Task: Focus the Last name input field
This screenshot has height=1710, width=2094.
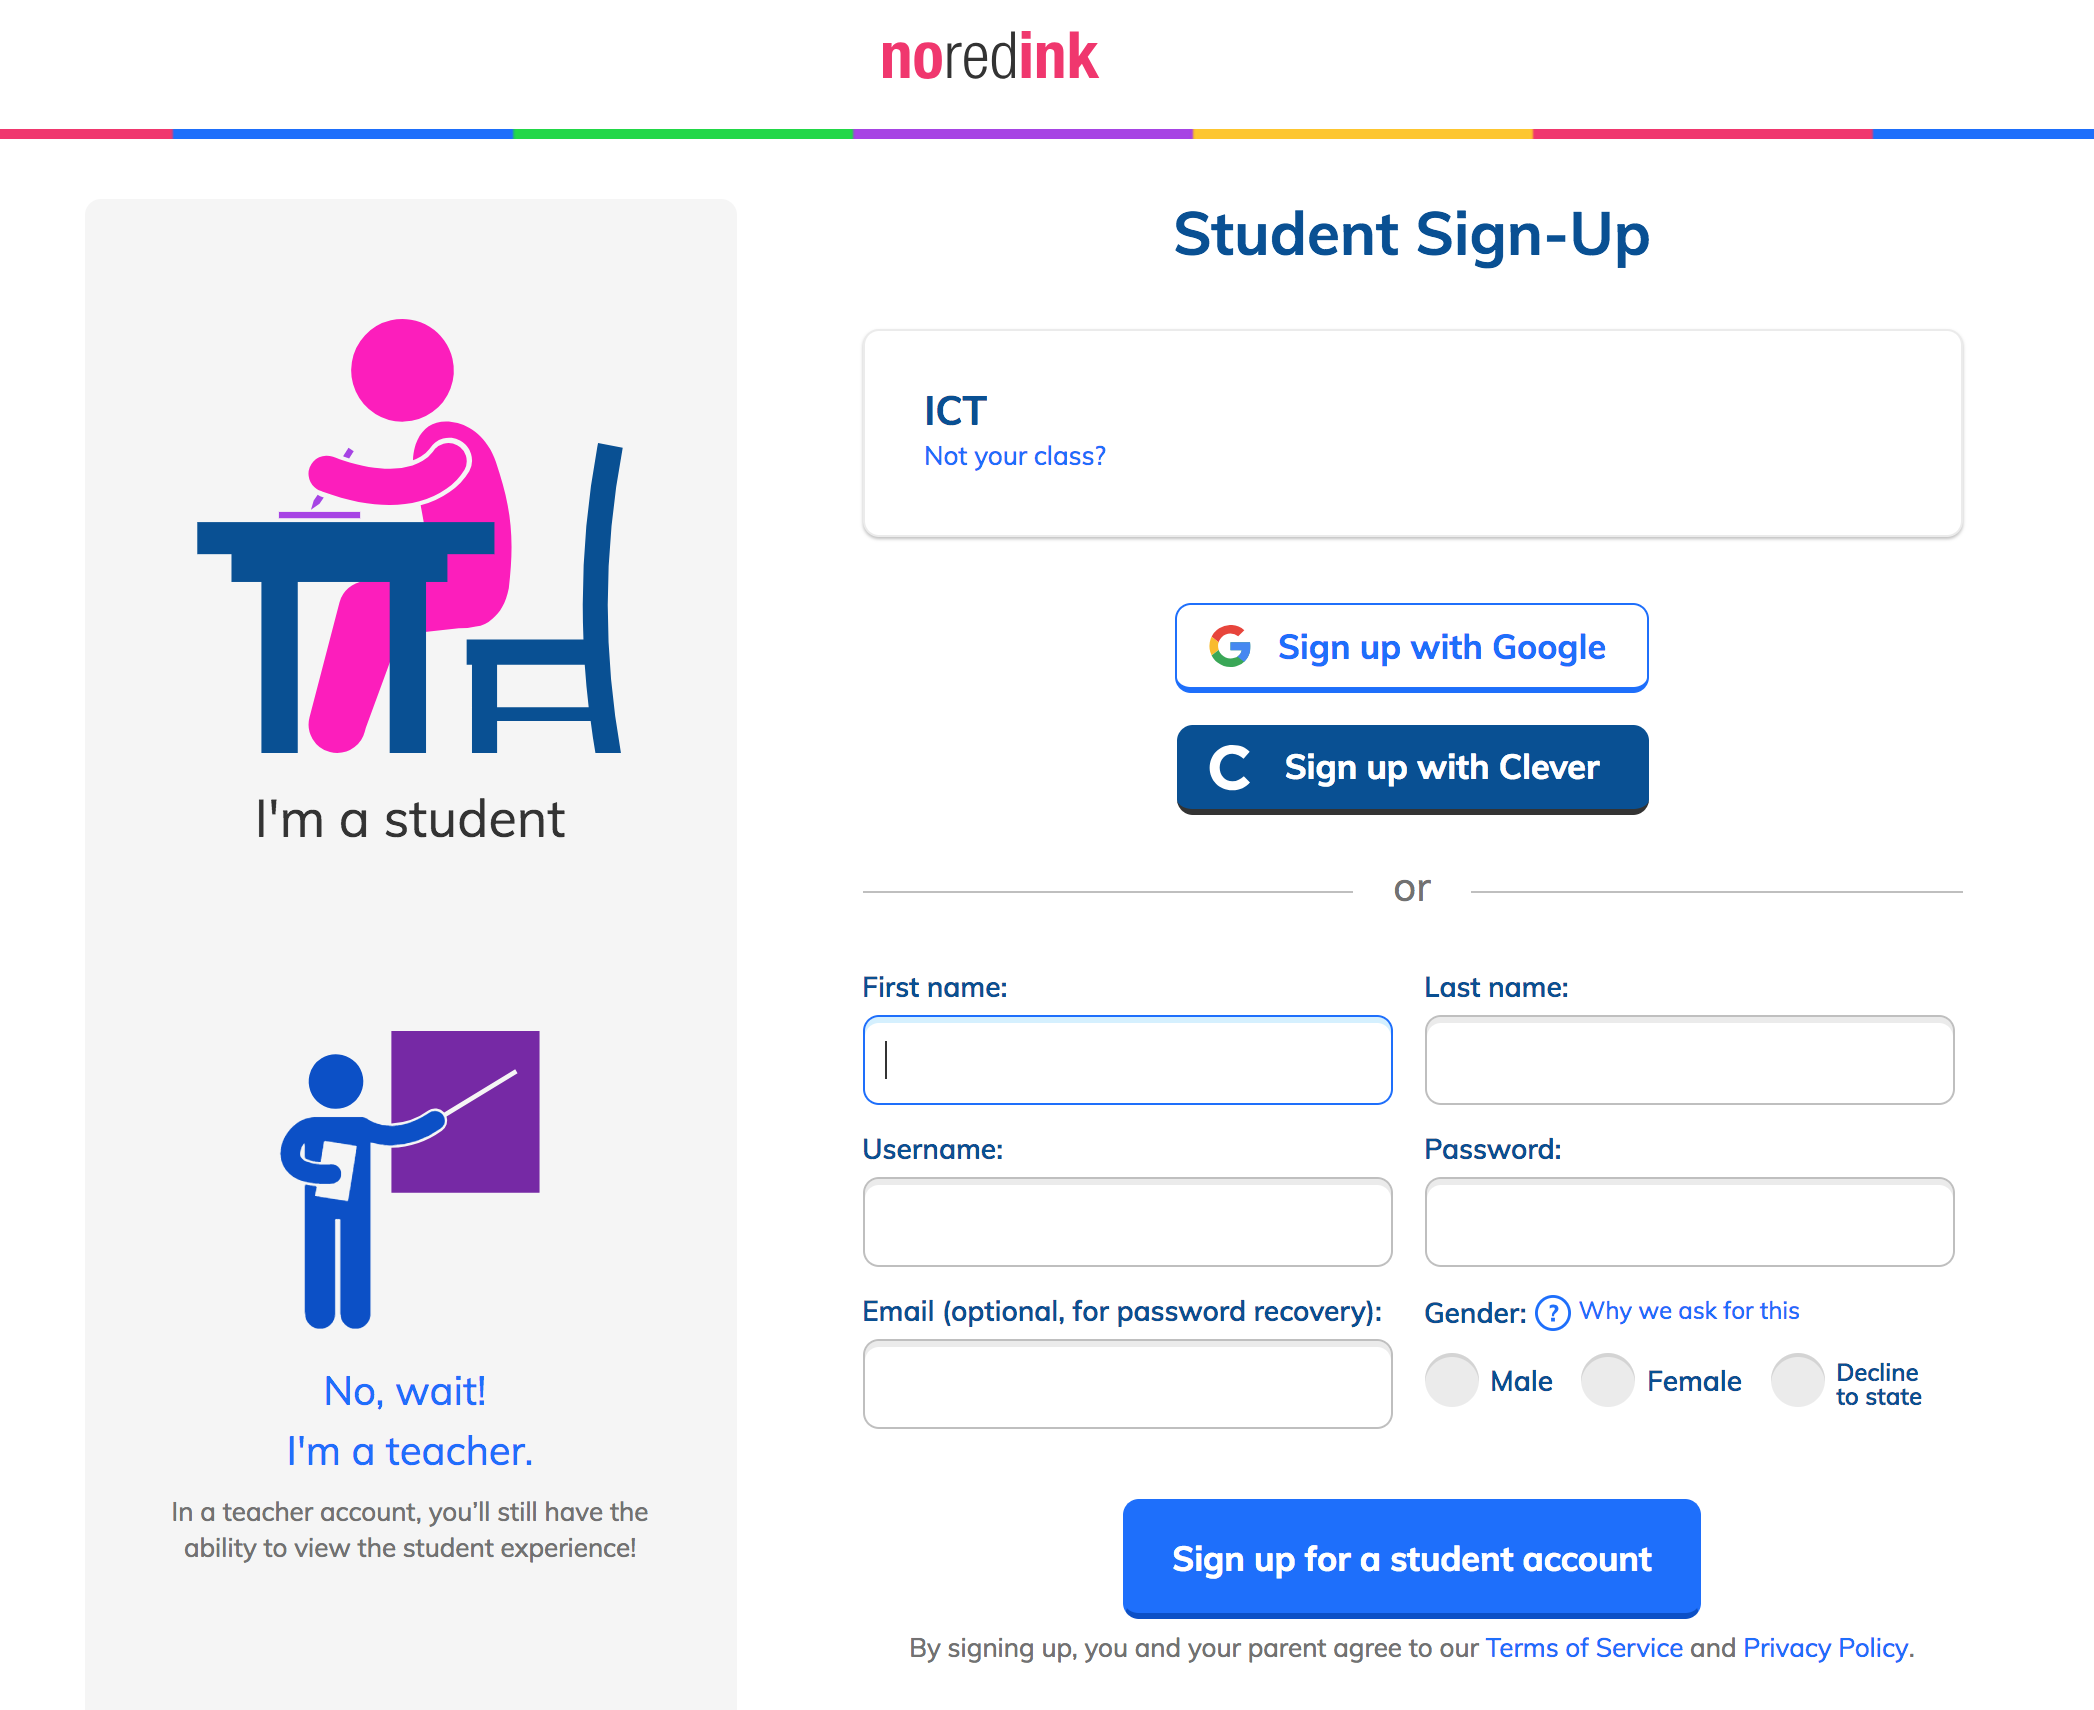Action: point(1689,1060)
